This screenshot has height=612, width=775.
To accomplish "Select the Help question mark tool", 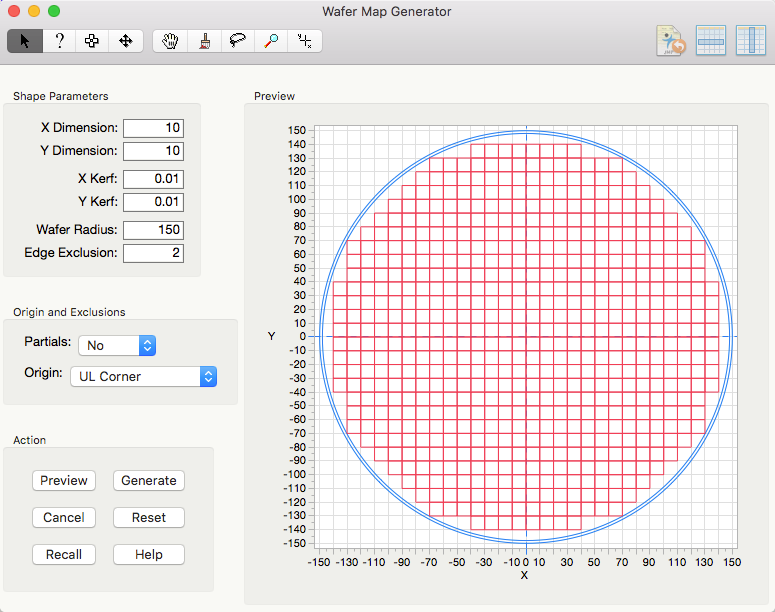I will tap(59, 41).
